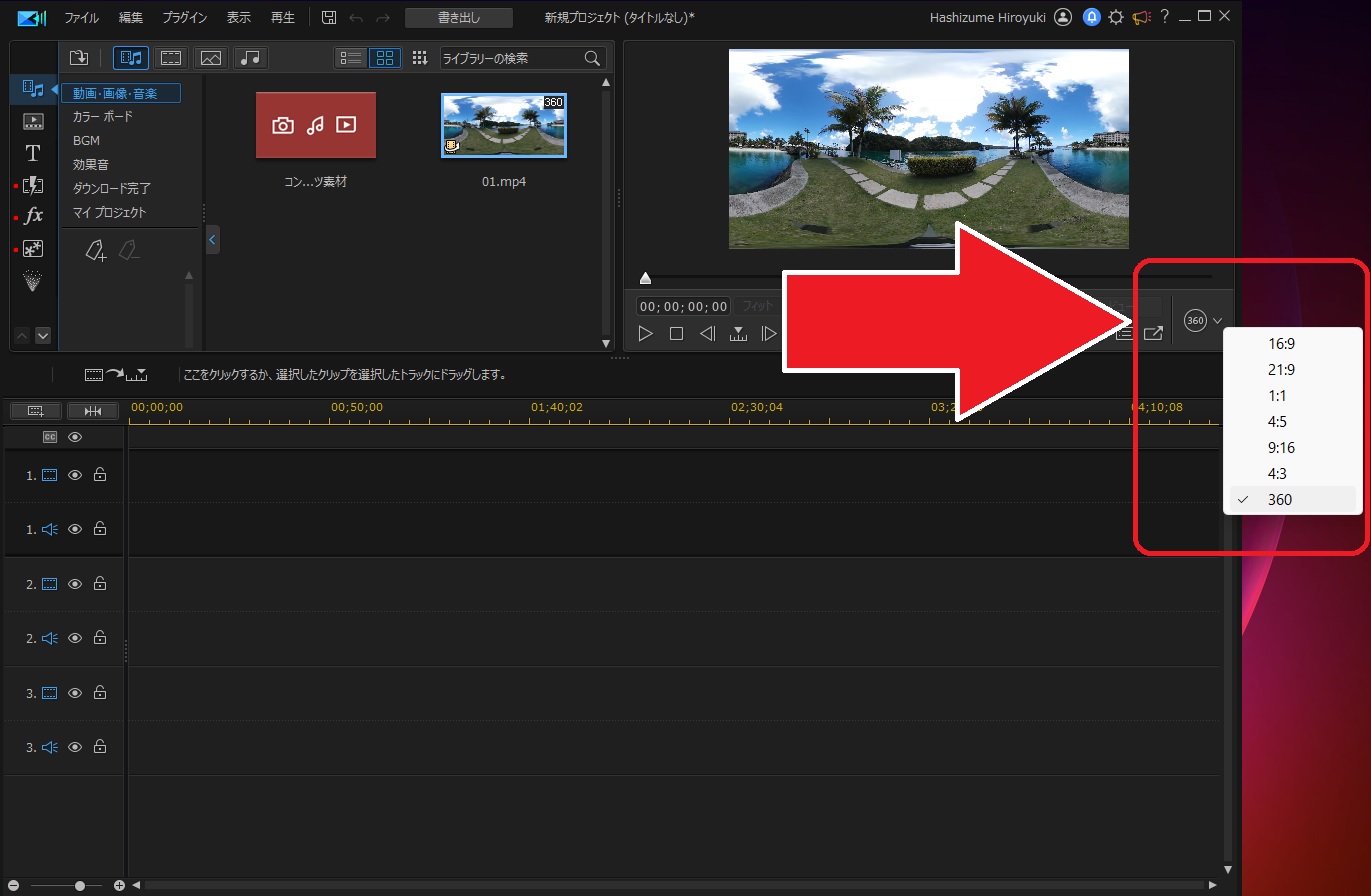1371x896 pixels.
Task: Collapse the library explorer panel with the chevron
Action: 212,240
